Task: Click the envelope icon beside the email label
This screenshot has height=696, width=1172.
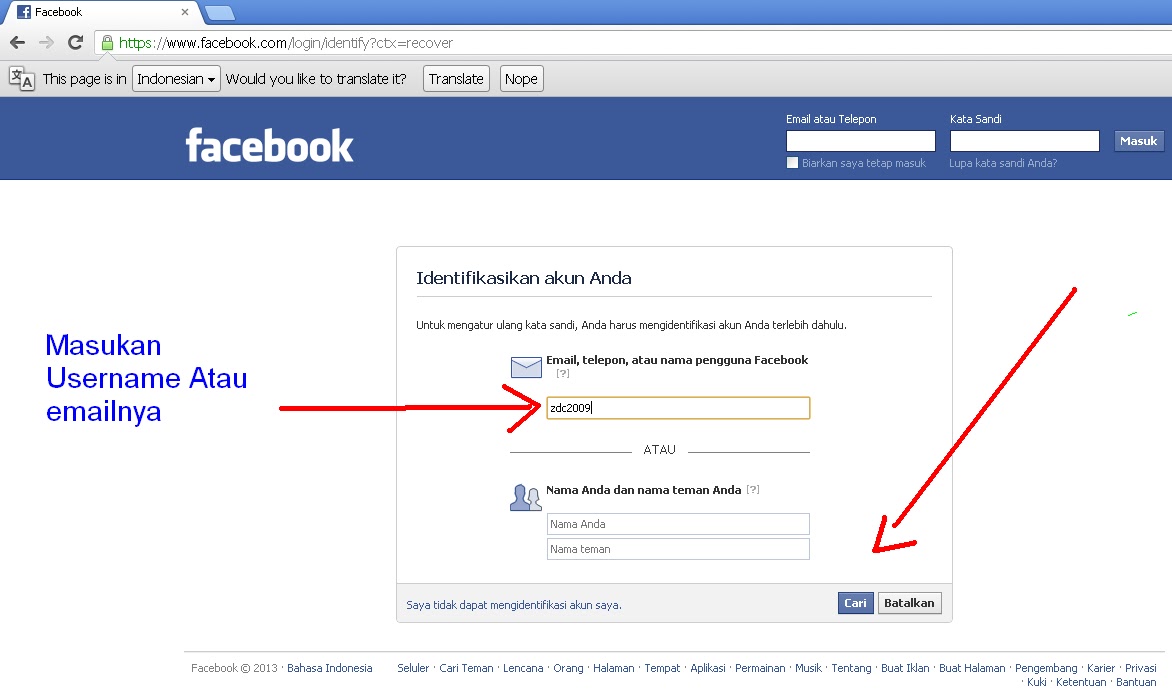Action: pos(526,367)
